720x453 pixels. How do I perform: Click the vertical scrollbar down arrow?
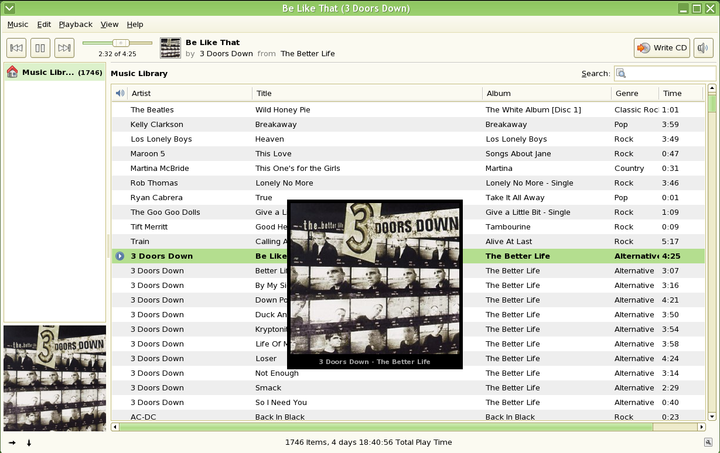[x=712, y=416]
